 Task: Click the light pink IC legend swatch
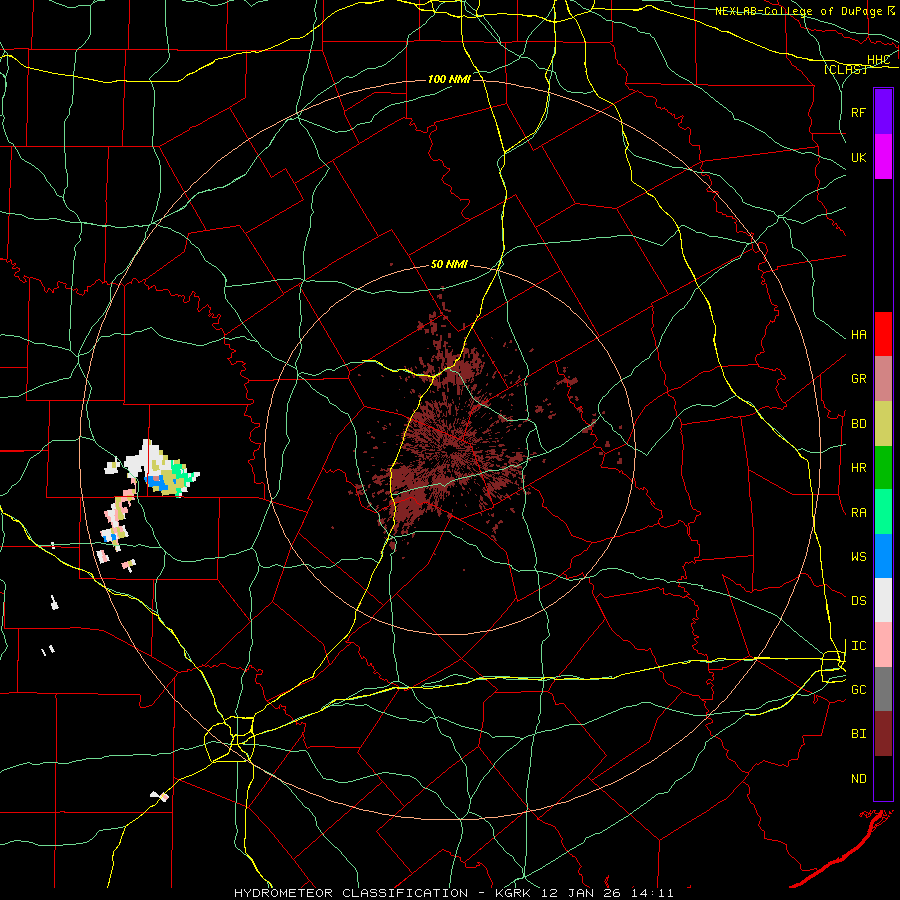tap(883, 645)
